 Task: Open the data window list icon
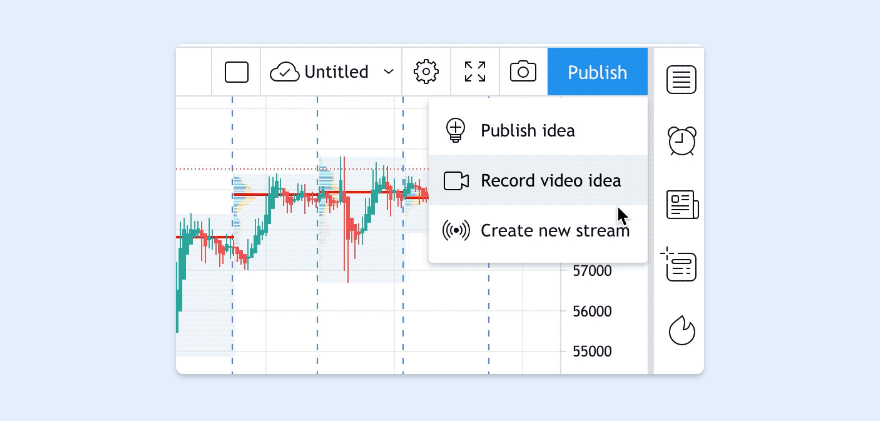coord(681,266)
